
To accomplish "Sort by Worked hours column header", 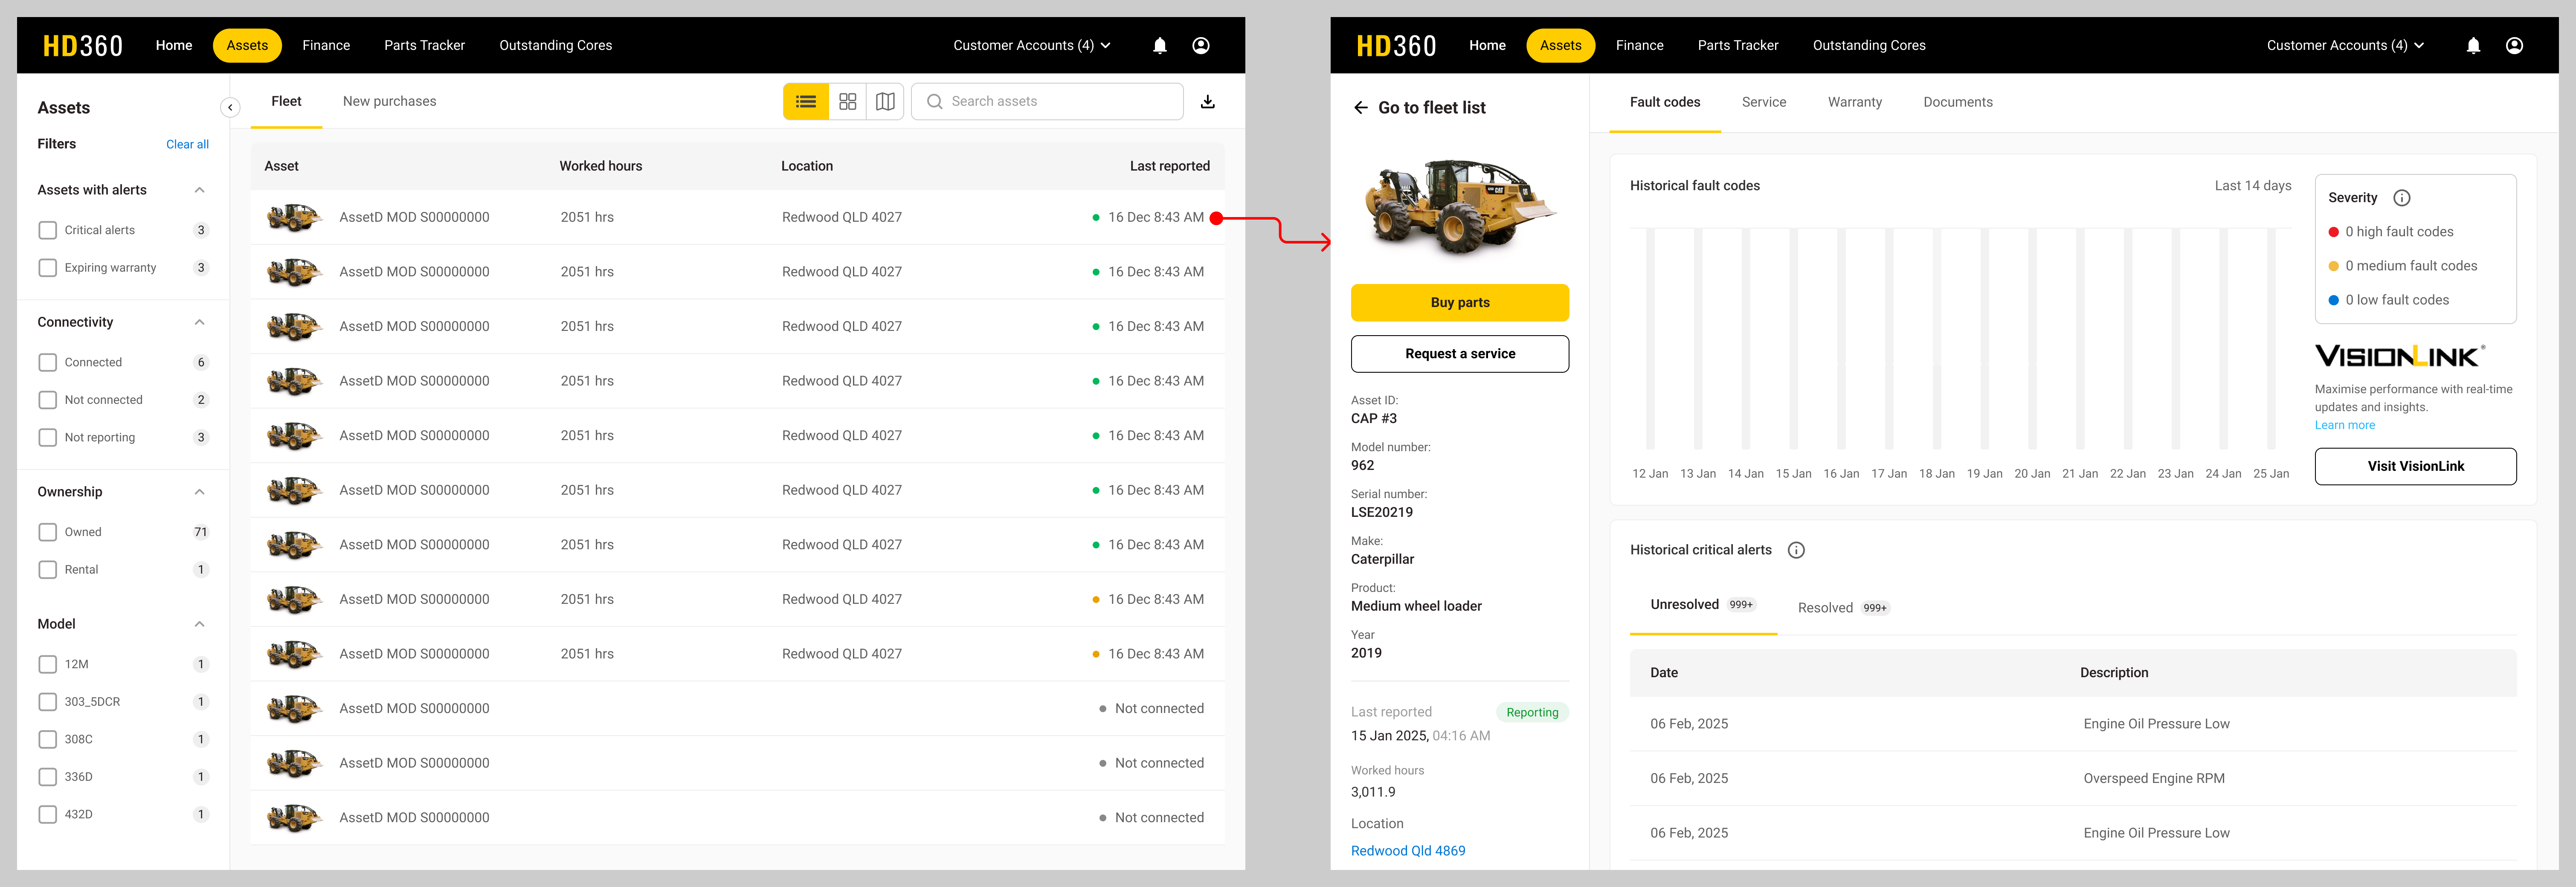I will click(x=600, y=166).
